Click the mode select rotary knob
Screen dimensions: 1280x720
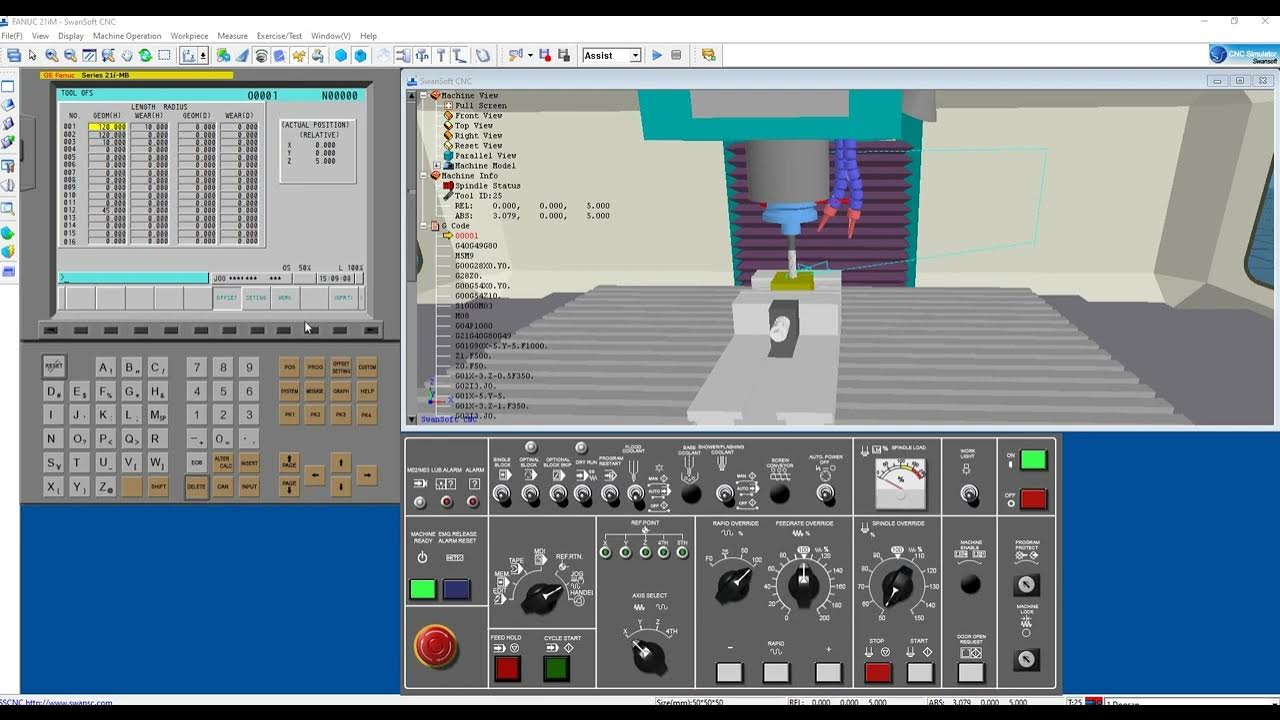click(542, 597)
